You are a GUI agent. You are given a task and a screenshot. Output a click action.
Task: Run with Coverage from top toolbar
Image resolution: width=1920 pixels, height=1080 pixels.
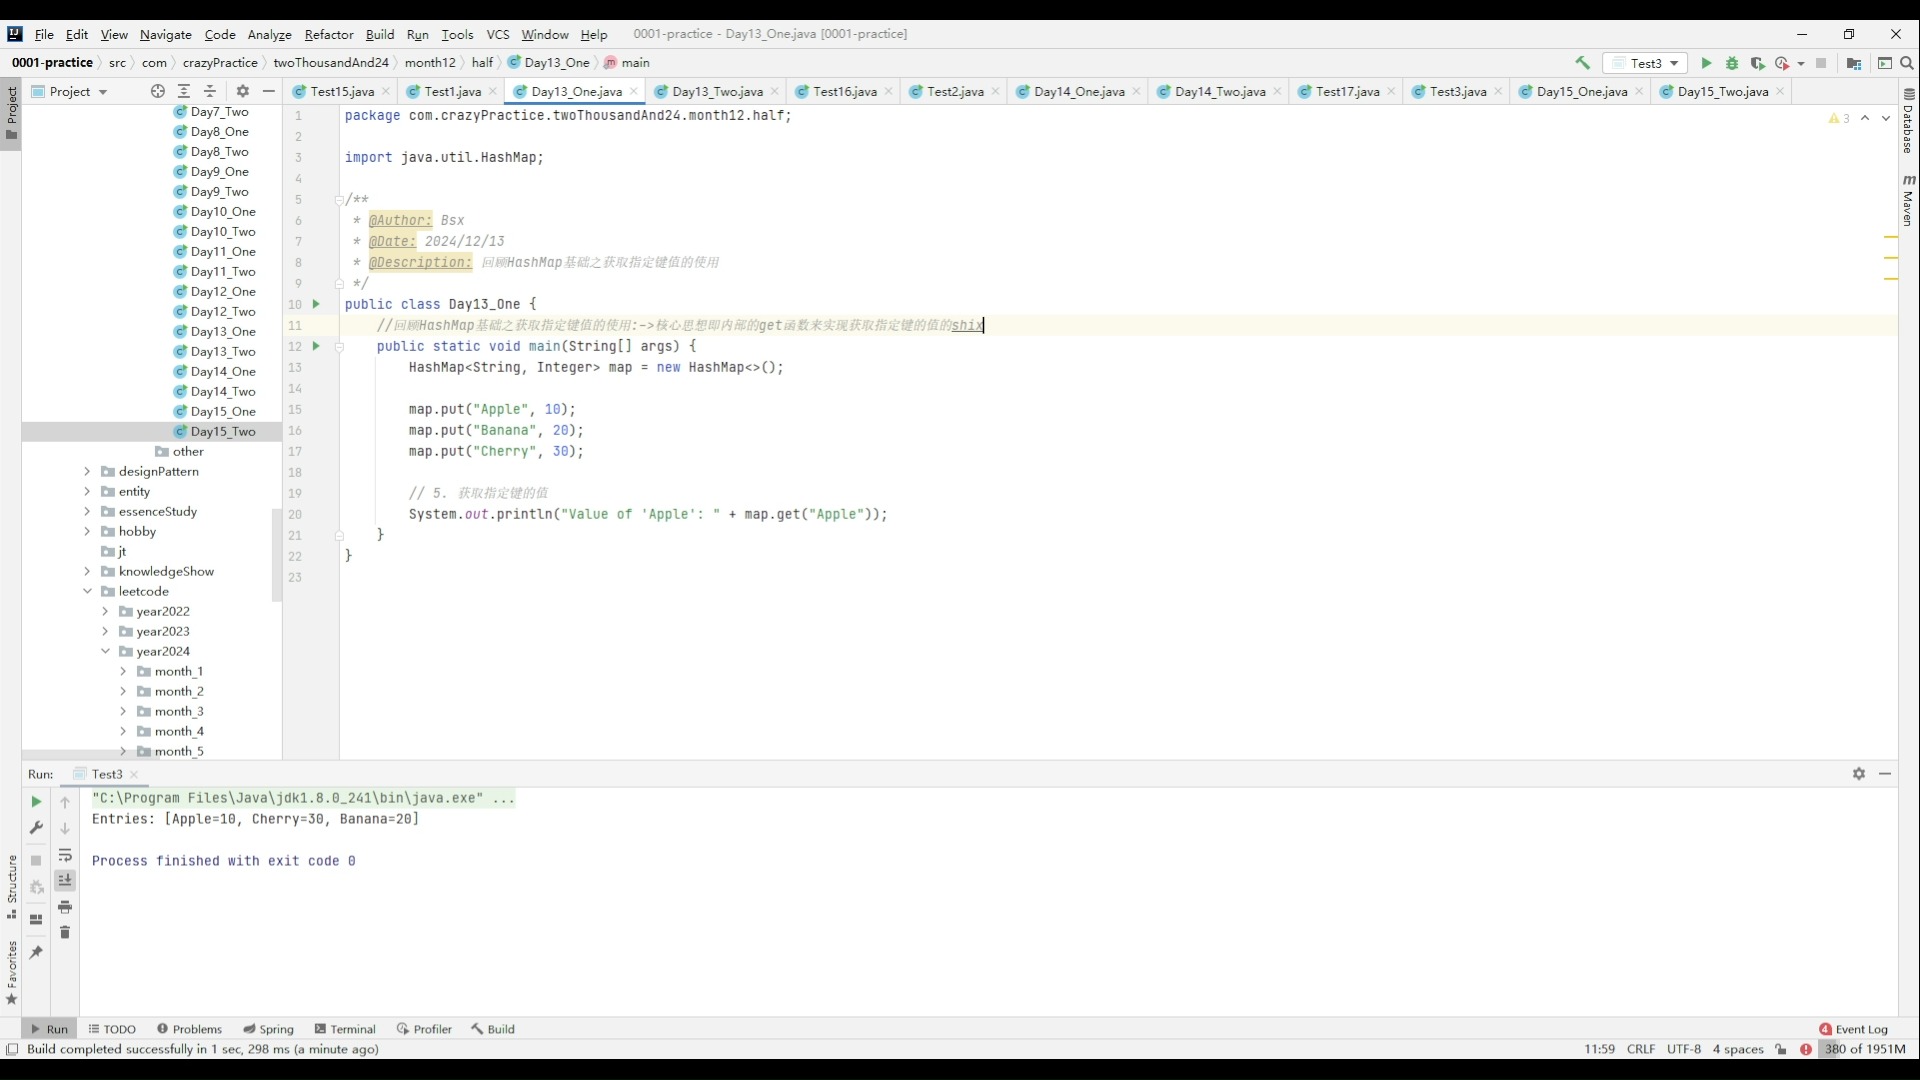point(1757,63)
